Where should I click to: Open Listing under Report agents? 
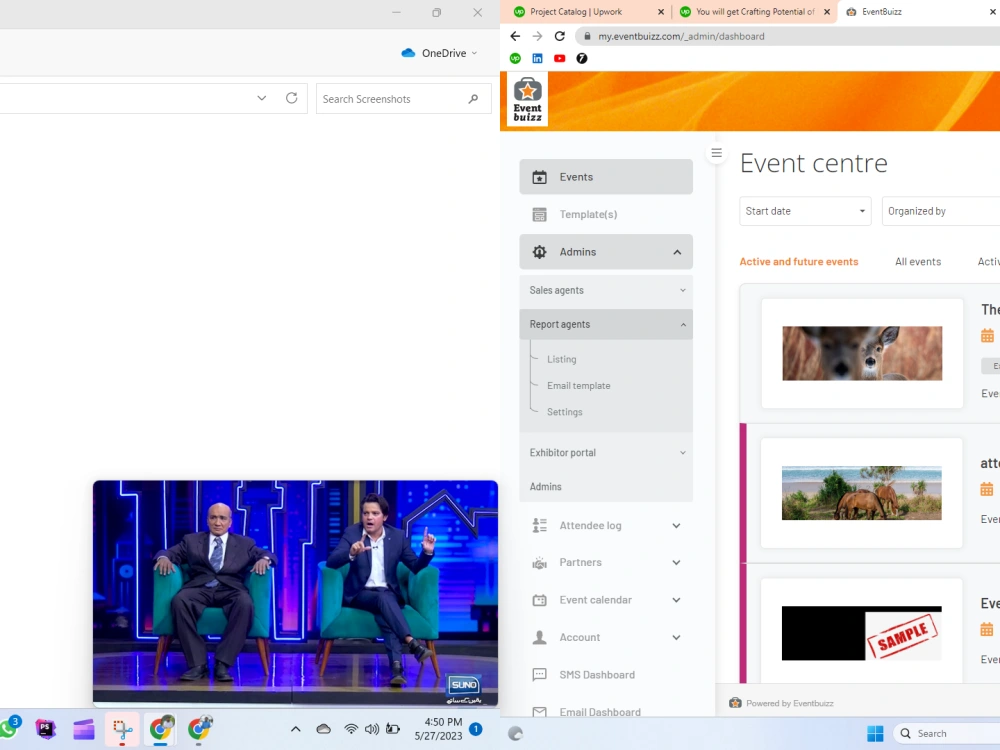point(561,359)
